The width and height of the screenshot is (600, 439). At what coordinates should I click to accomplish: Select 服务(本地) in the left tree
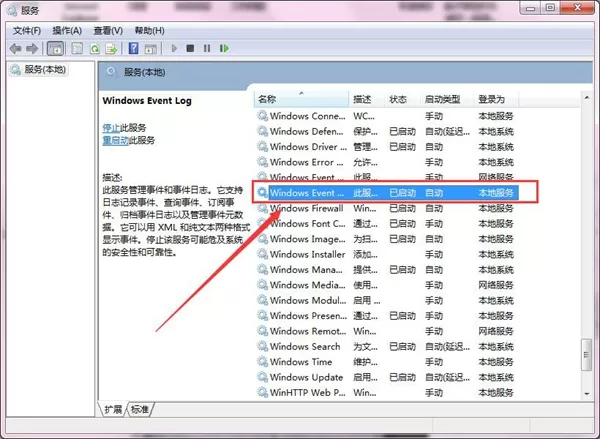tap(38, 70)
